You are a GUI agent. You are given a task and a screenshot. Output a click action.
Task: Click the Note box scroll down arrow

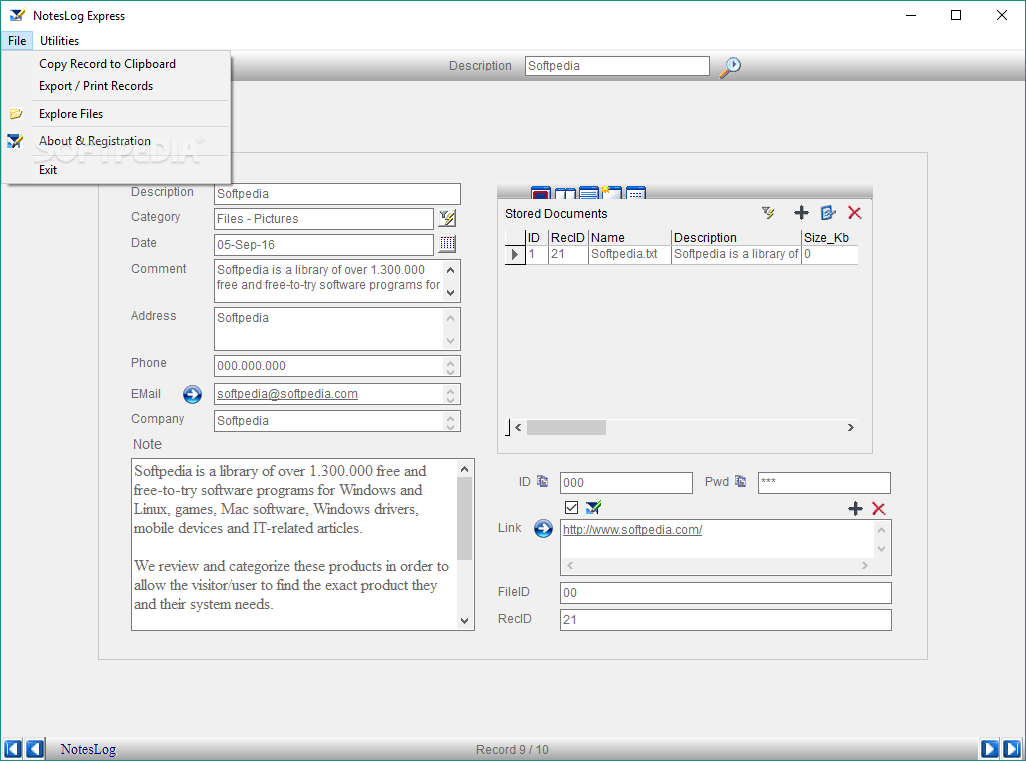tap(465, 620)
